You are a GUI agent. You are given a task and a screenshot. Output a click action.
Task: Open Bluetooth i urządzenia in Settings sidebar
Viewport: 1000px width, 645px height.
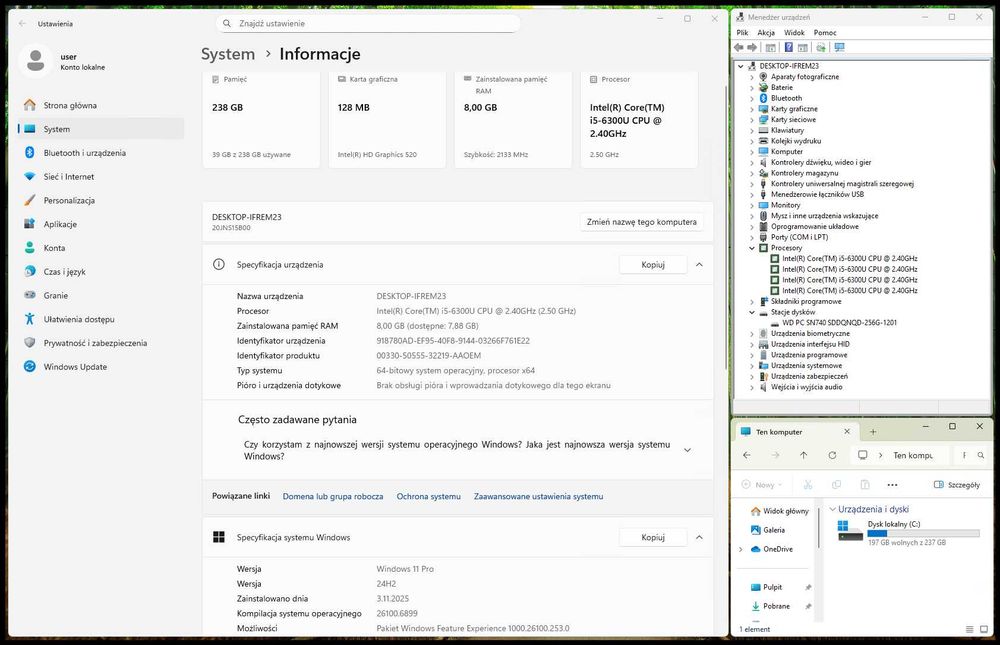[x=102, y=152]
